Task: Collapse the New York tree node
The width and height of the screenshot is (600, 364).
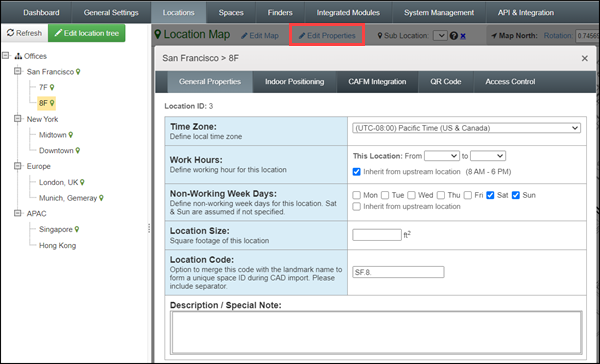Action: (18, 119)
